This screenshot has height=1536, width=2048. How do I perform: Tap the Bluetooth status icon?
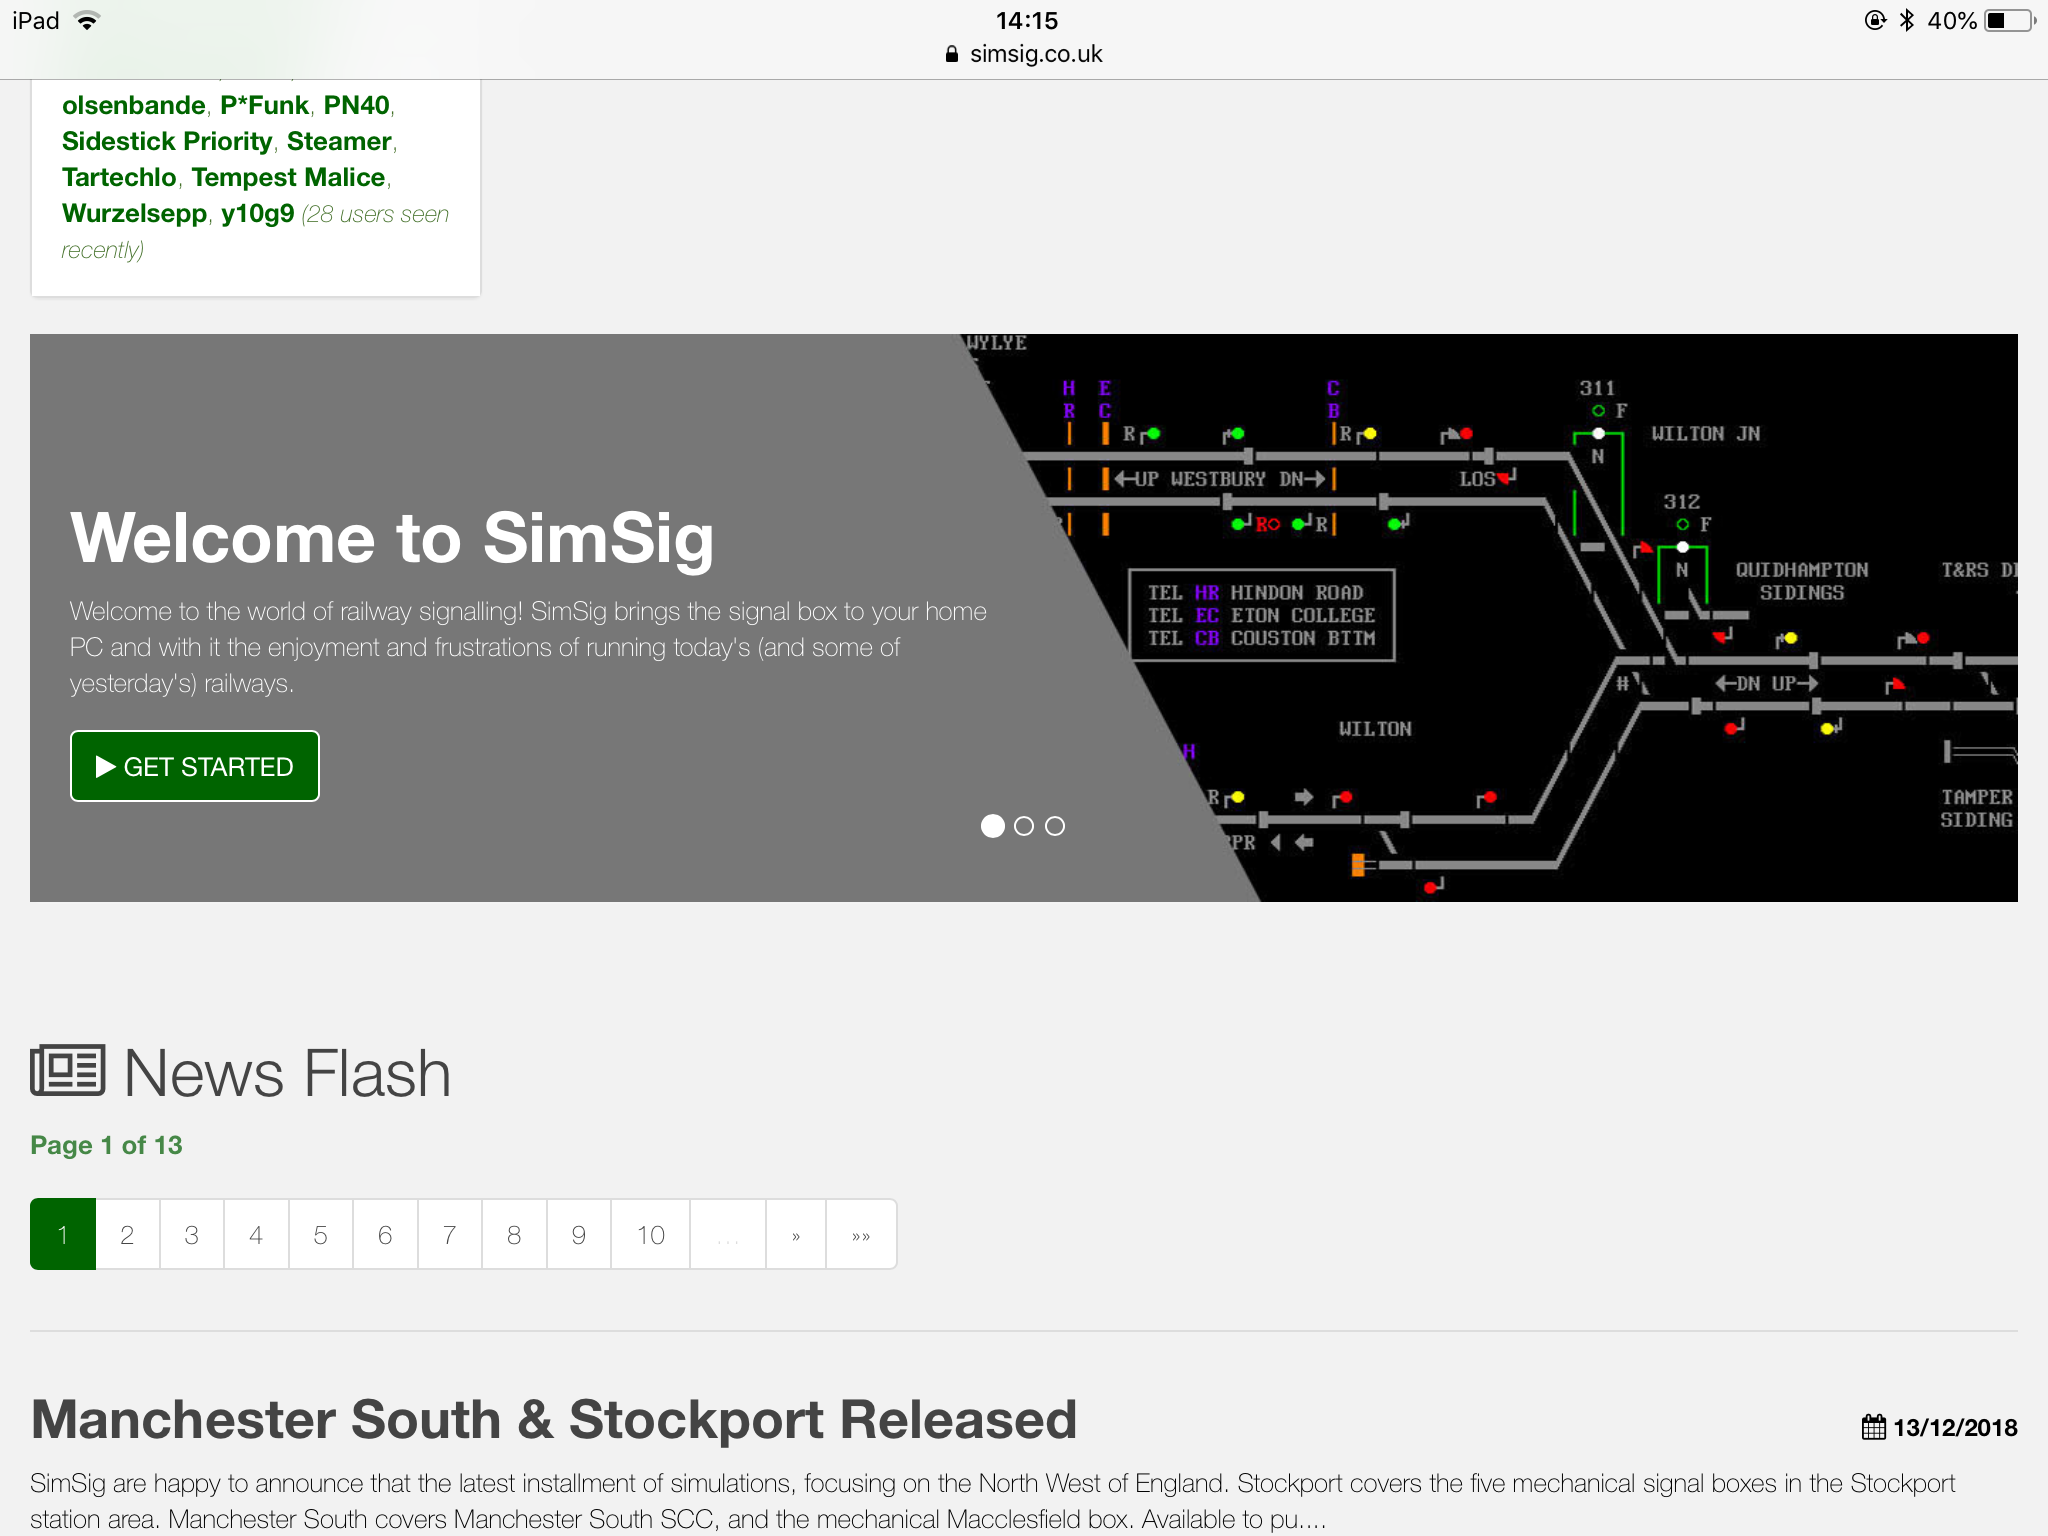pos(1907,20)
